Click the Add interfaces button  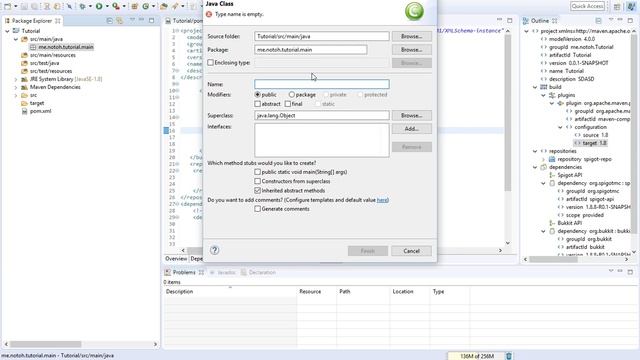(x=411, y=129)
